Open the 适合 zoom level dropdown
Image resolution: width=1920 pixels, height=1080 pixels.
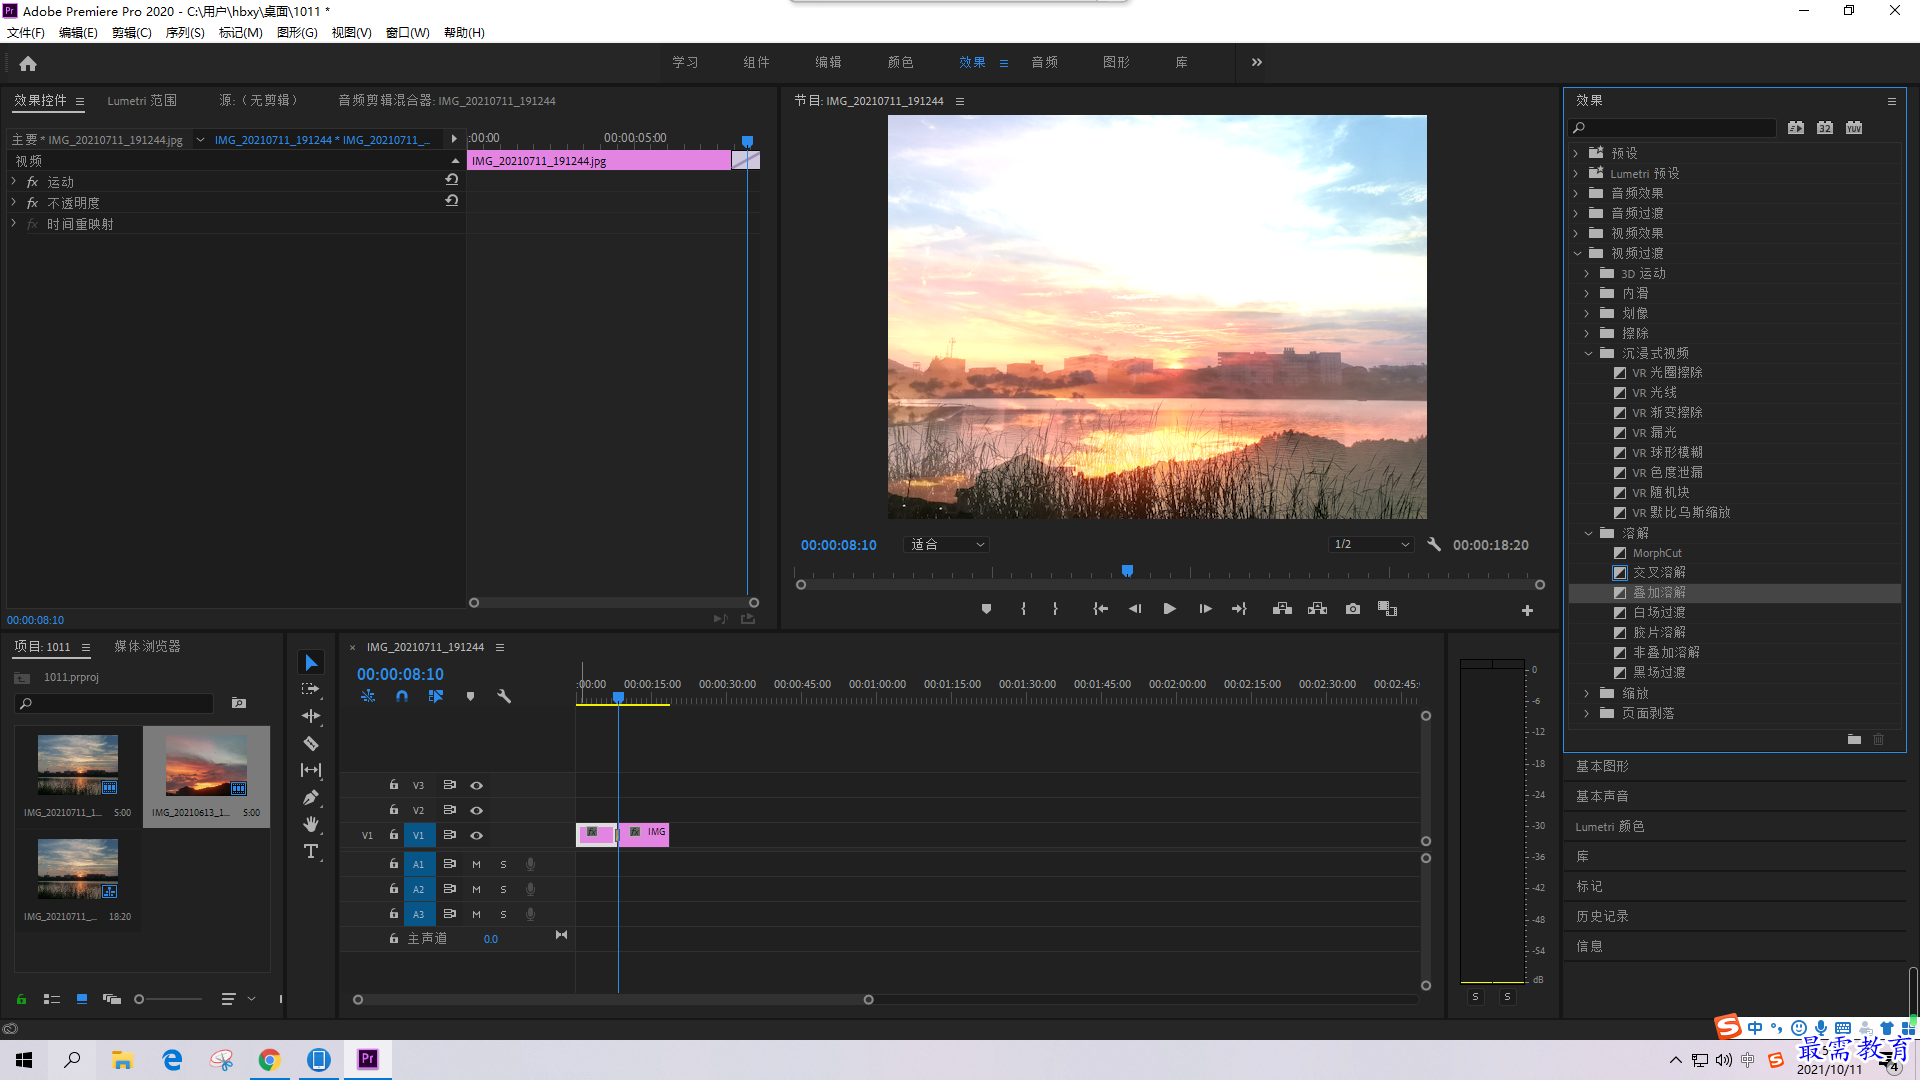(946, 545)
